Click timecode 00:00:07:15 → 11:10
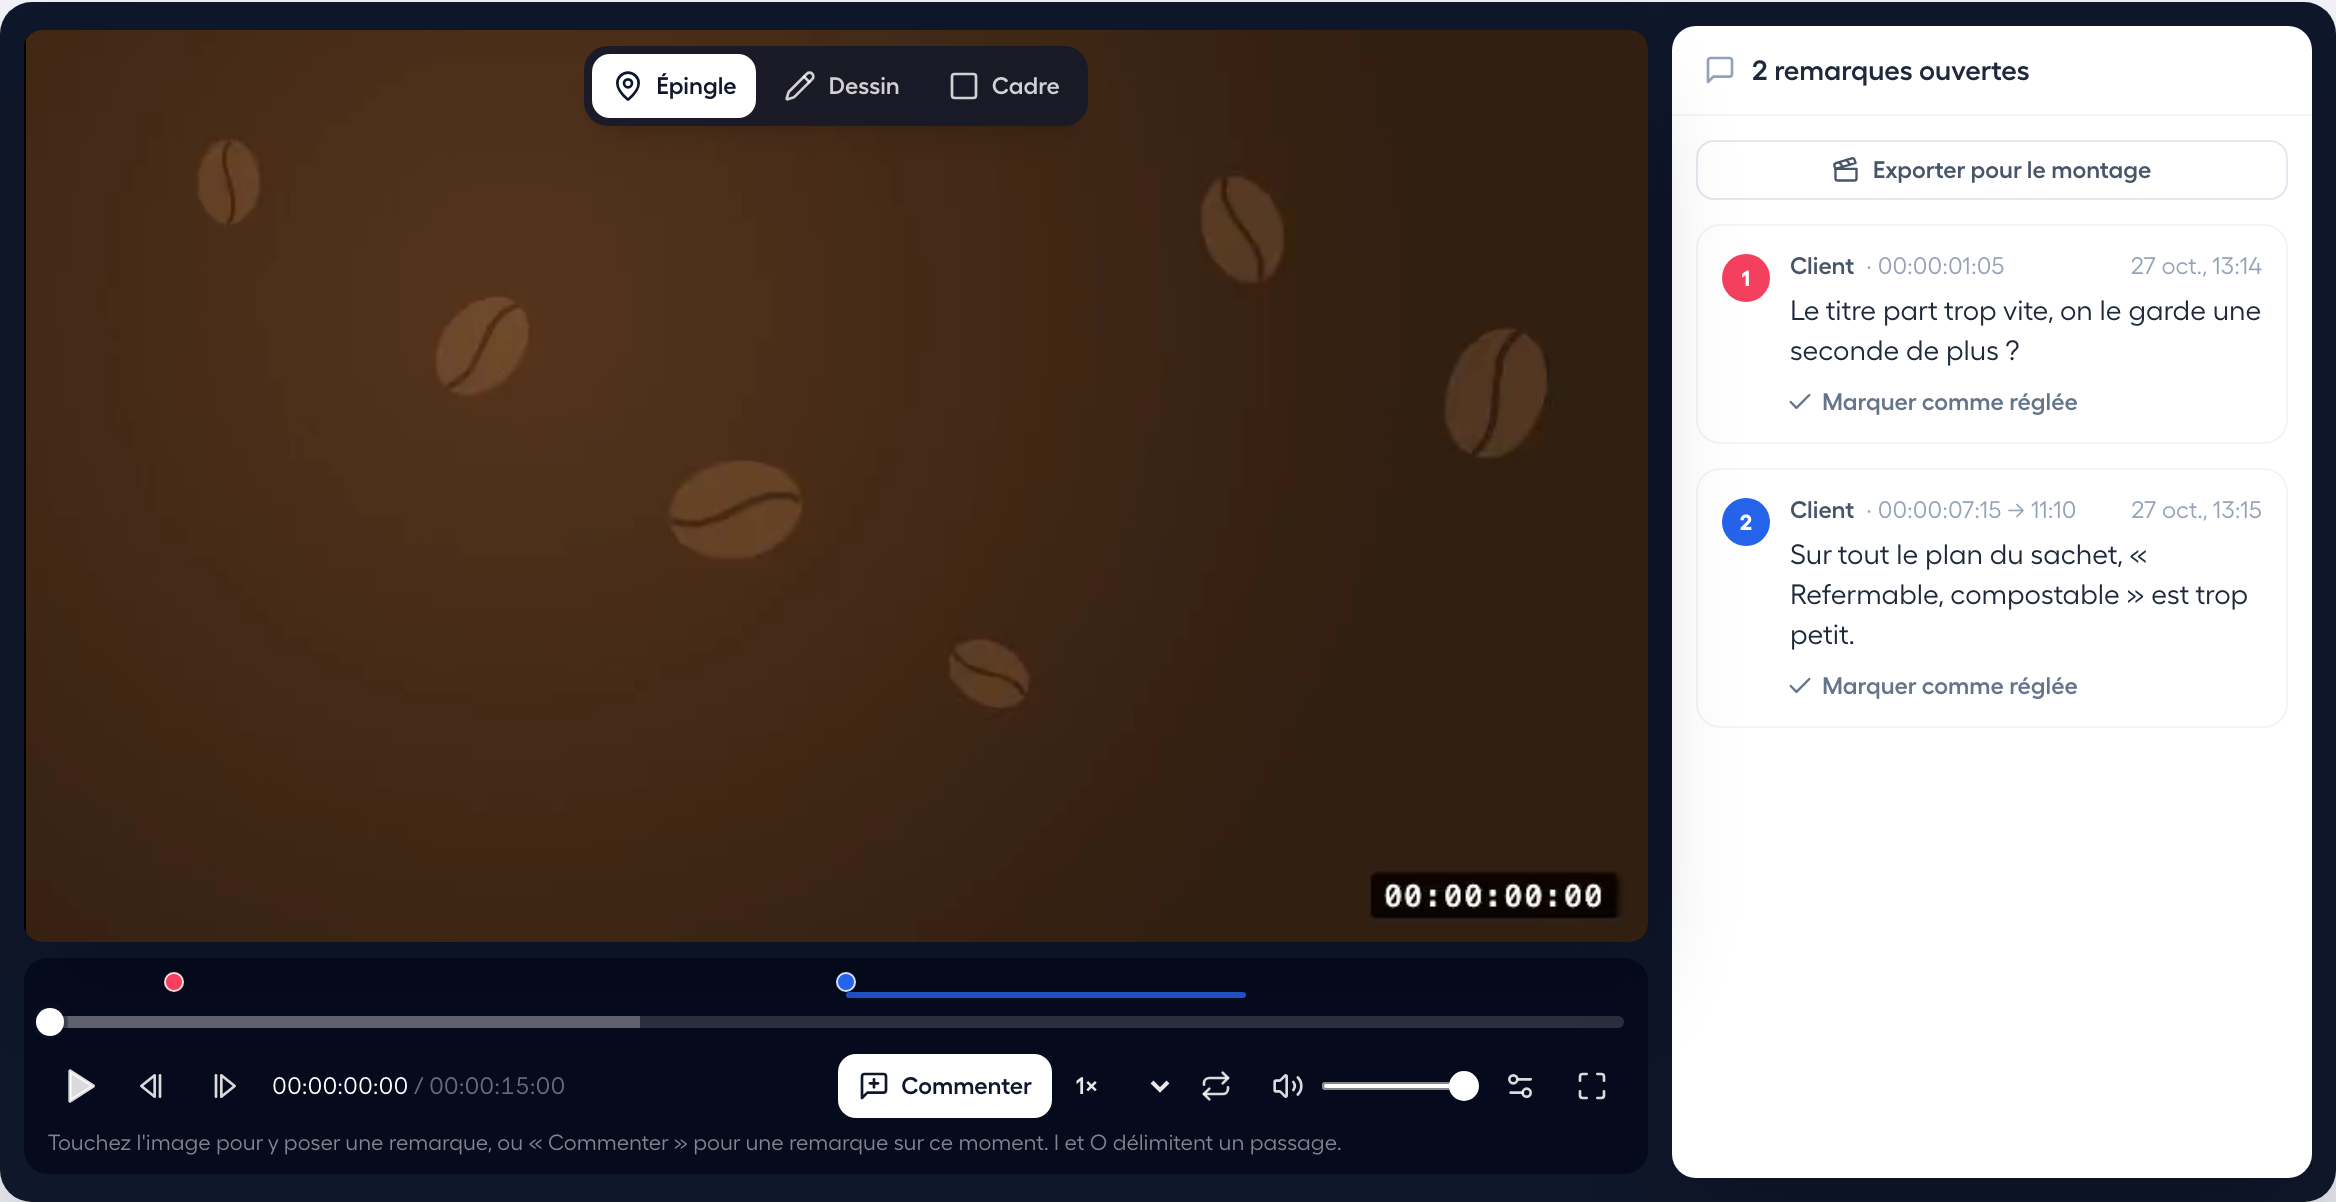 pyautogui.click(x=1977, y=510)
